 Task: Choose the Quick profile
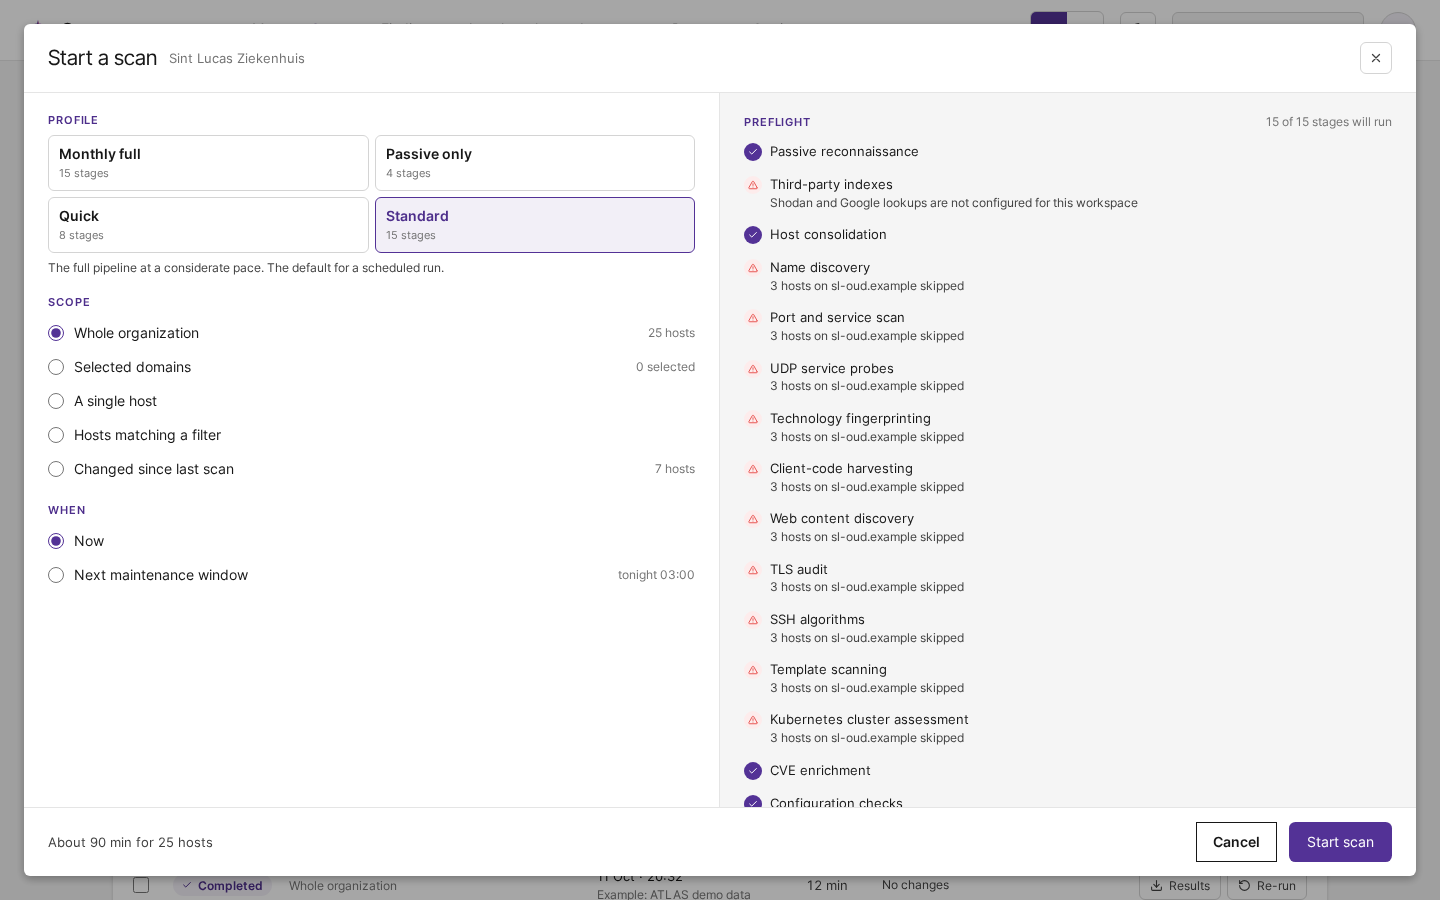(208, 225)
